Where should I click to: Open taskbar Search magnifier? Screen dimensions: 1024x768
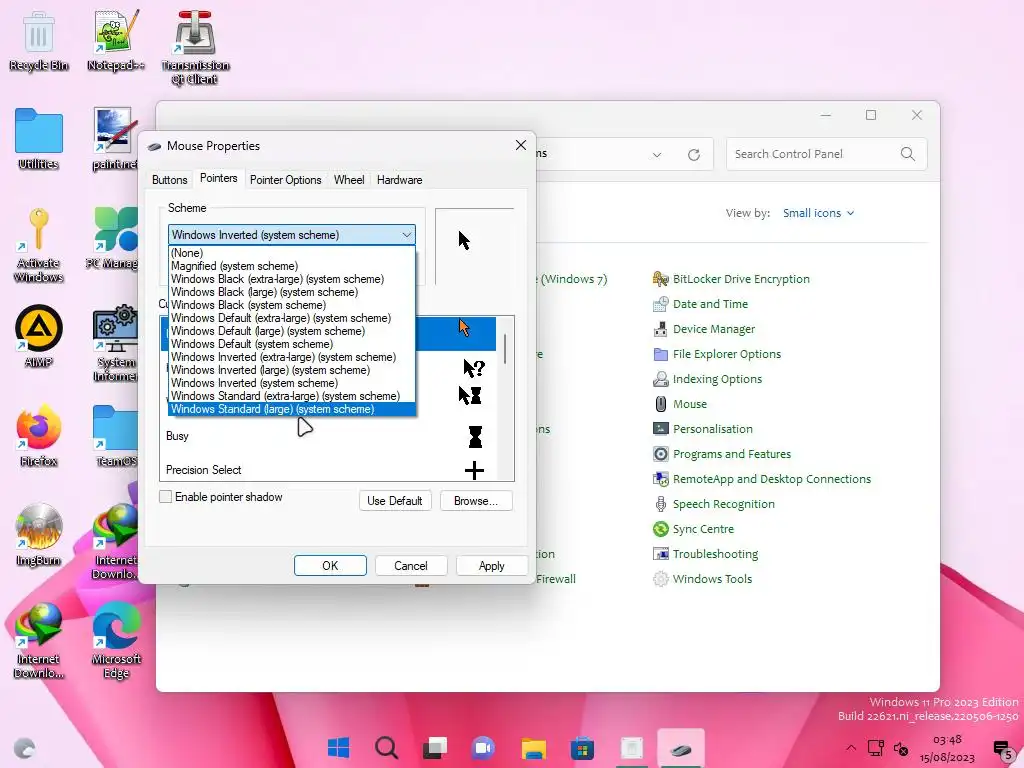pyautogui.click(x=387, y=748)
